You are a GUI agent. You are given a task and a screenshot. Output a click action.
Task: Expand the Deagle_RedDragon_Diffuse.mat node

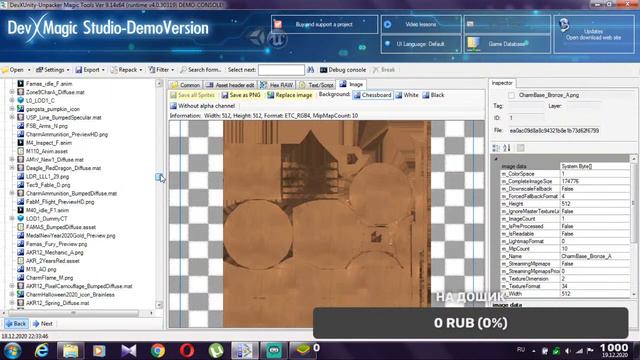click(12, 168)
